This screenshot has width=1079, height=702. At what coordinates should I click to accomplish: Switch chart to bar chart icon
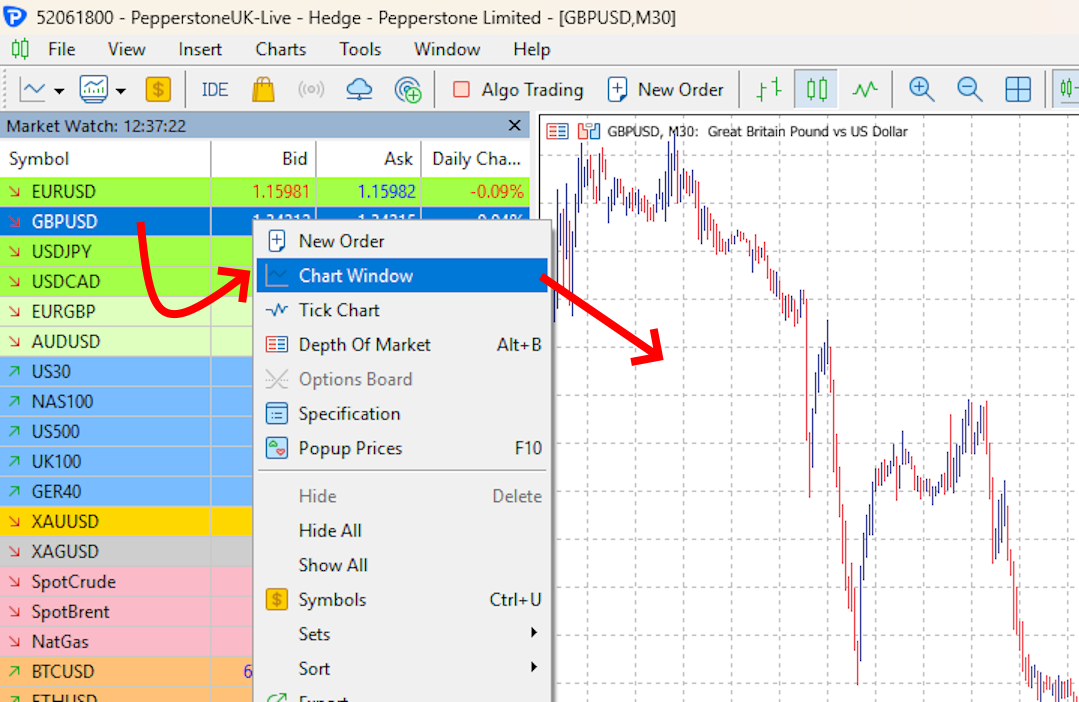[x=769, y=89]
